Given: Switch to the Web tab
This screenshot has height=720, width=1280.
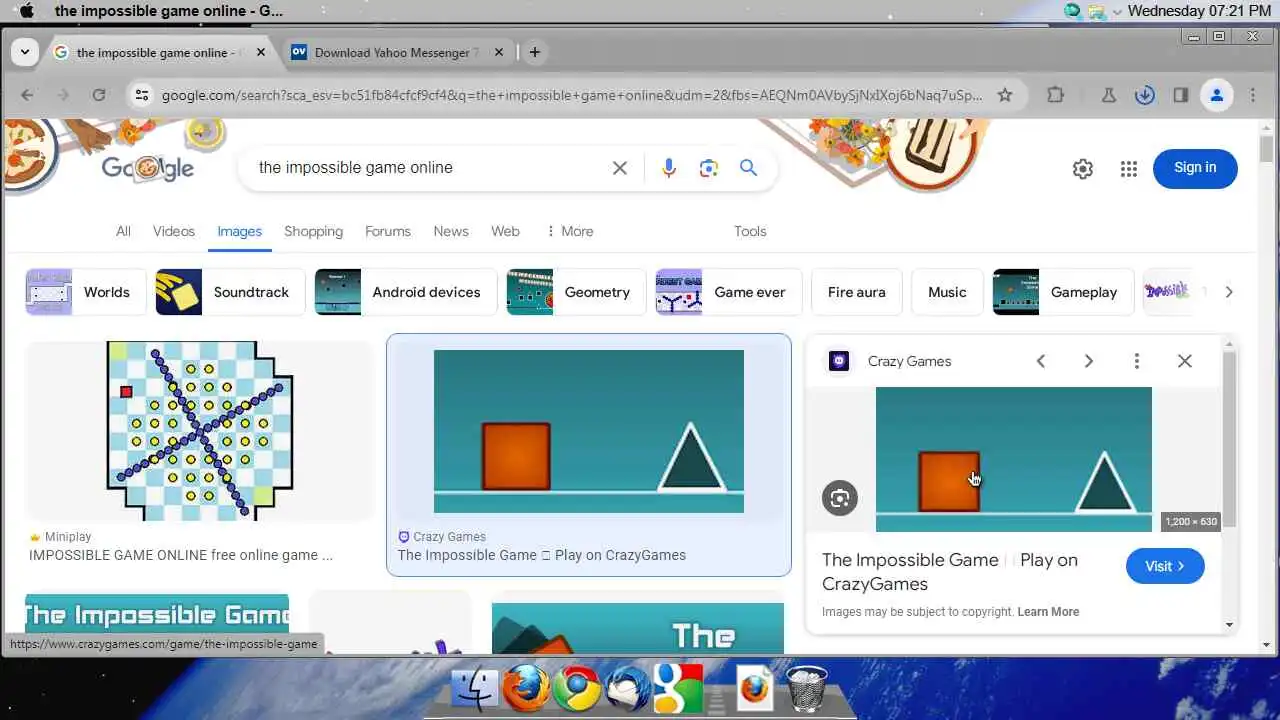Looking at the screenshot, I should click(505, 231).
